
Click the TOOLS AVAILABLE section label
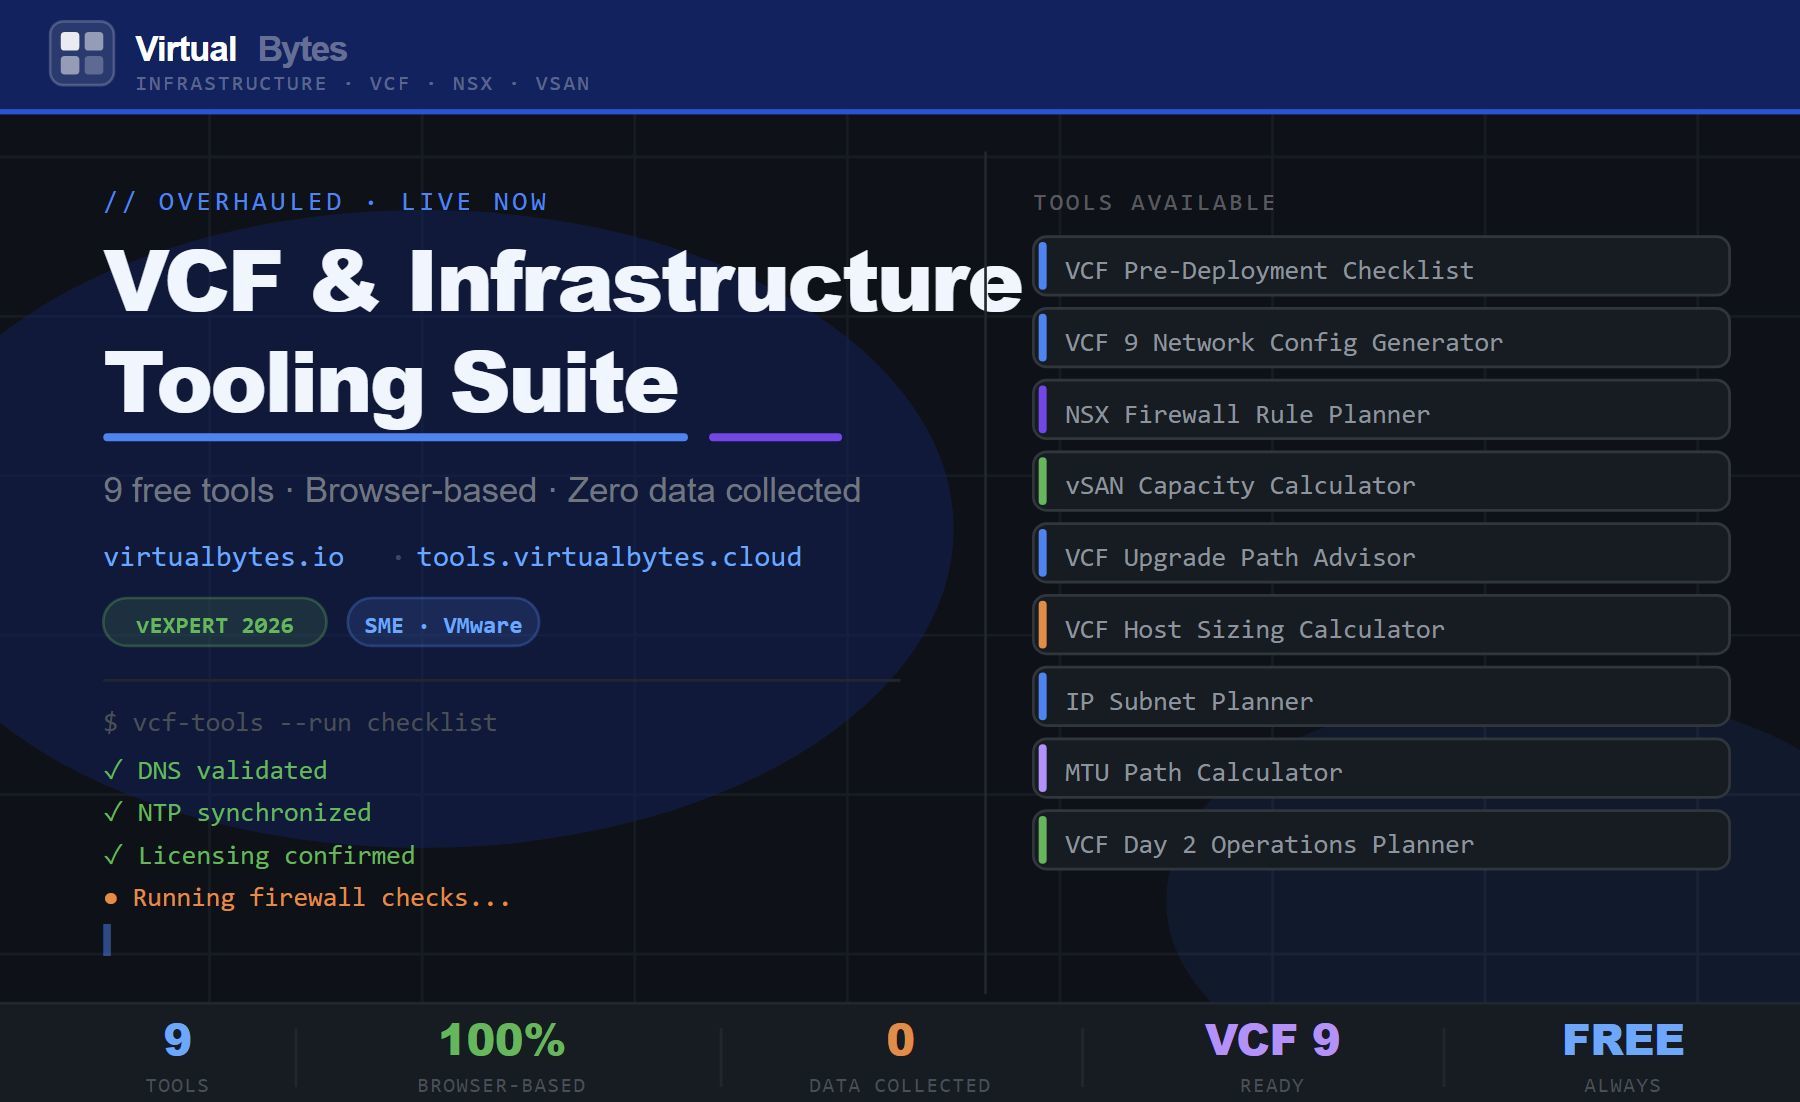[1155, 203]
